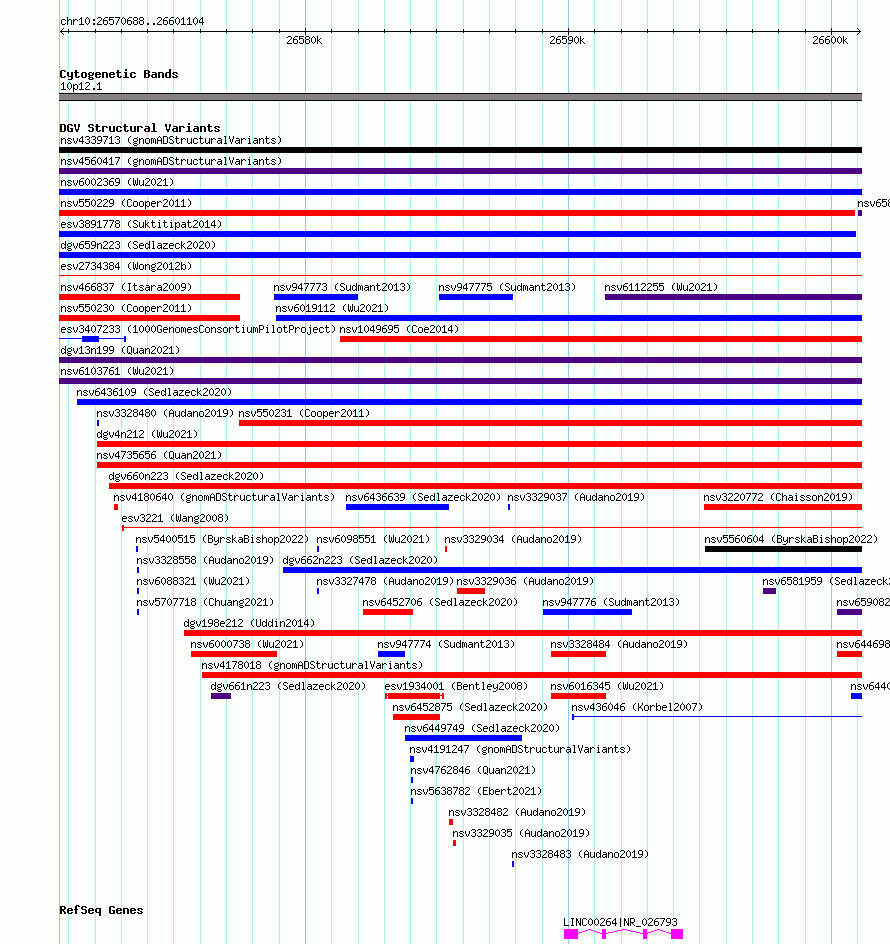Open nsv6098551 (Wu2021) variant
Image resolution: width=890 pixels, height=944 pixels.
373,541
